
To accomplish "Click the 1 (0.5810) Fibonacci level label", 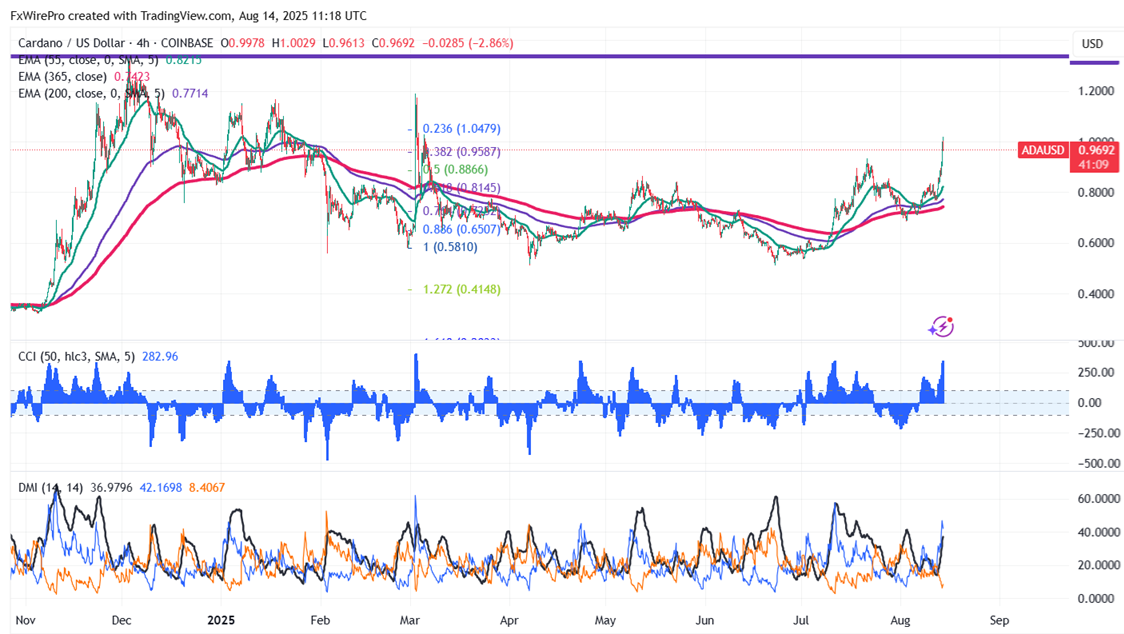I will [450, 247].
